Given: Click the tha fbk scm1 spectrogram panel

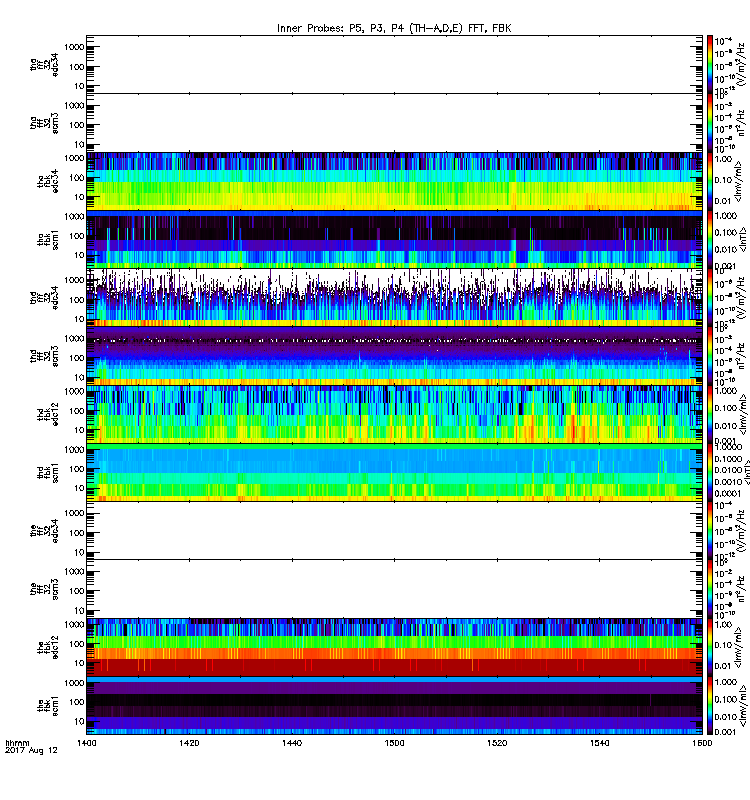Looking at the screenshot, I should click(x=394, y=240).
